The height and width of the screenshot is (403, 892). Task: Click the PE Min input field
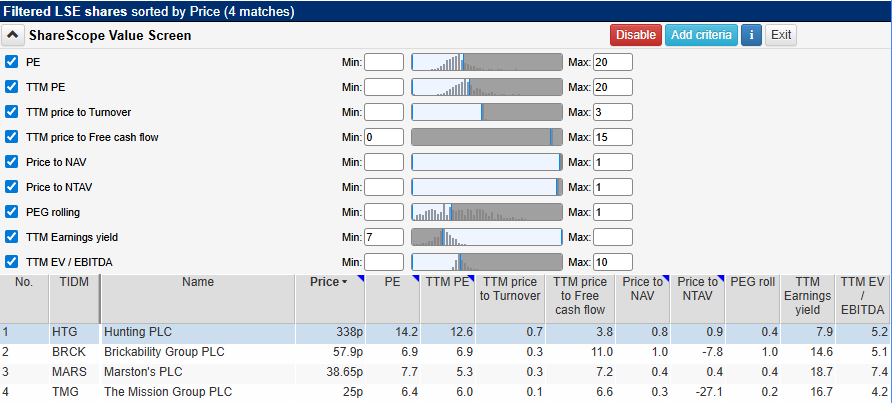point(384,62)
